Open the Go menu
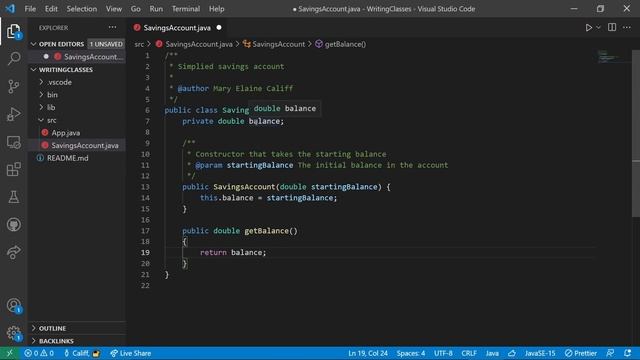640x360 pixels. [x=136, y=9]
